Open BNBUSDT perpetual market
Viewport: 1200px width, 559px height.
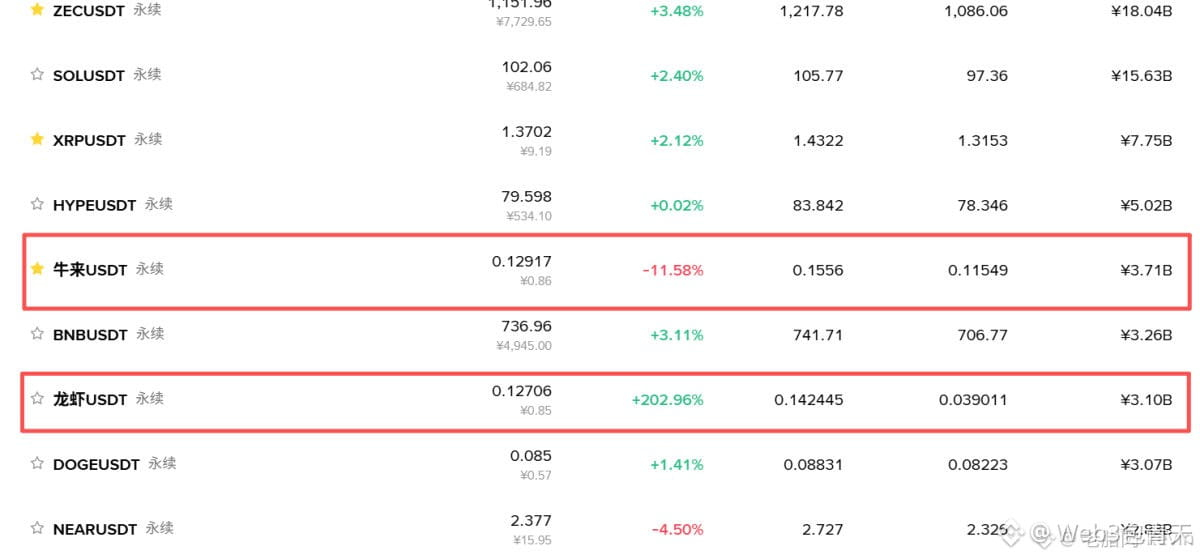90,334
